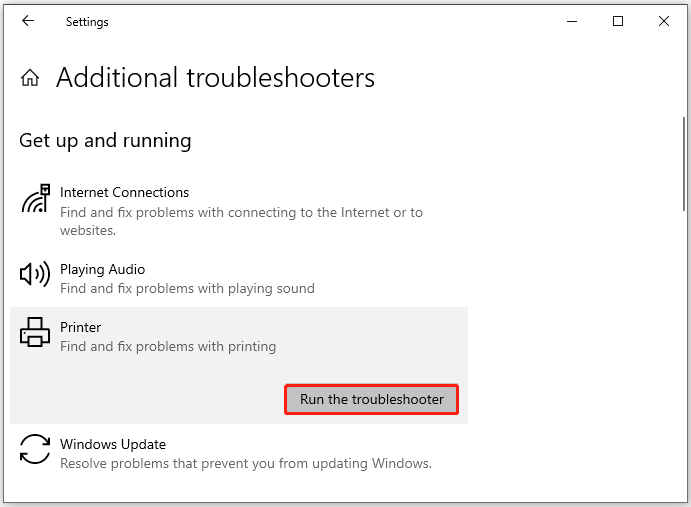The width and height of the screenshot is (691, 507).
Task: Run the troubleshooter for Printer
Action: coord(372,399)
